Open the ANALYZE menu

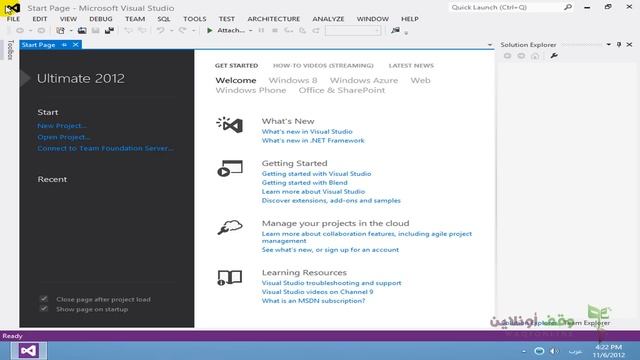pyautogui.click(x=328, y=19)
